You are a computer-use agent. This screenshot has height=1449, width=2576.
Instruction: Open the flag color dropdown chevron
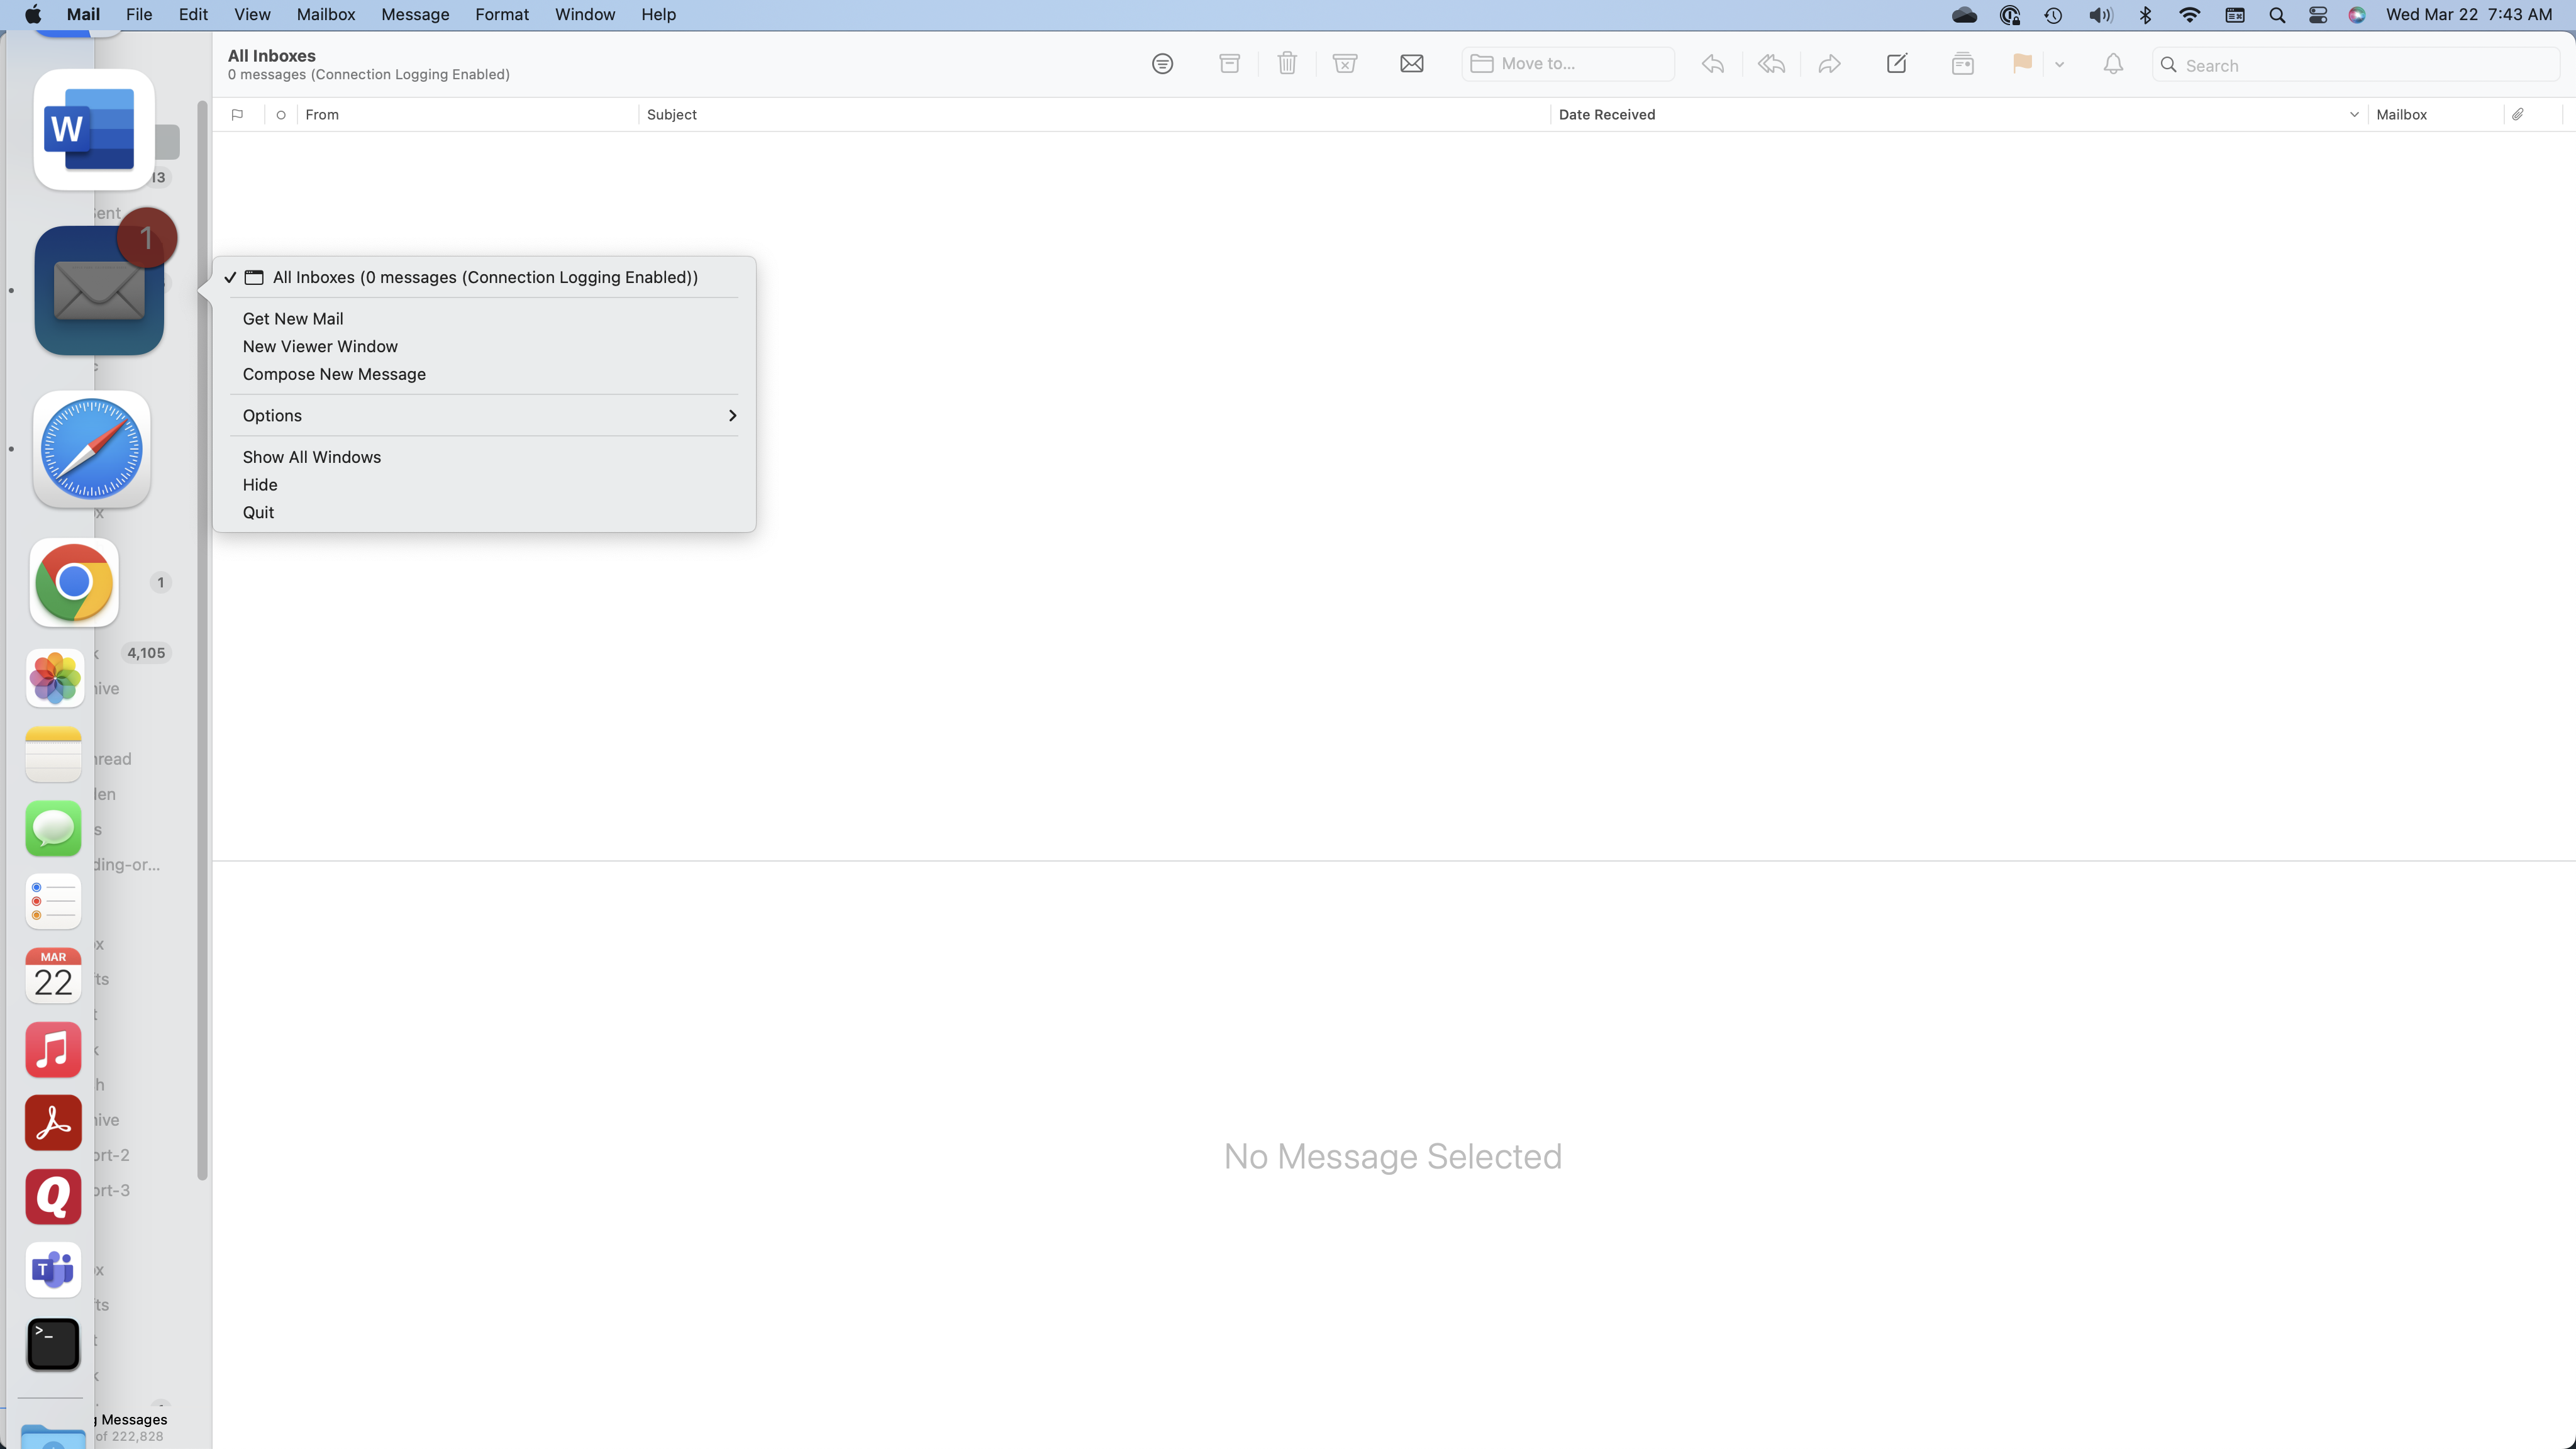coord(2059,64)
